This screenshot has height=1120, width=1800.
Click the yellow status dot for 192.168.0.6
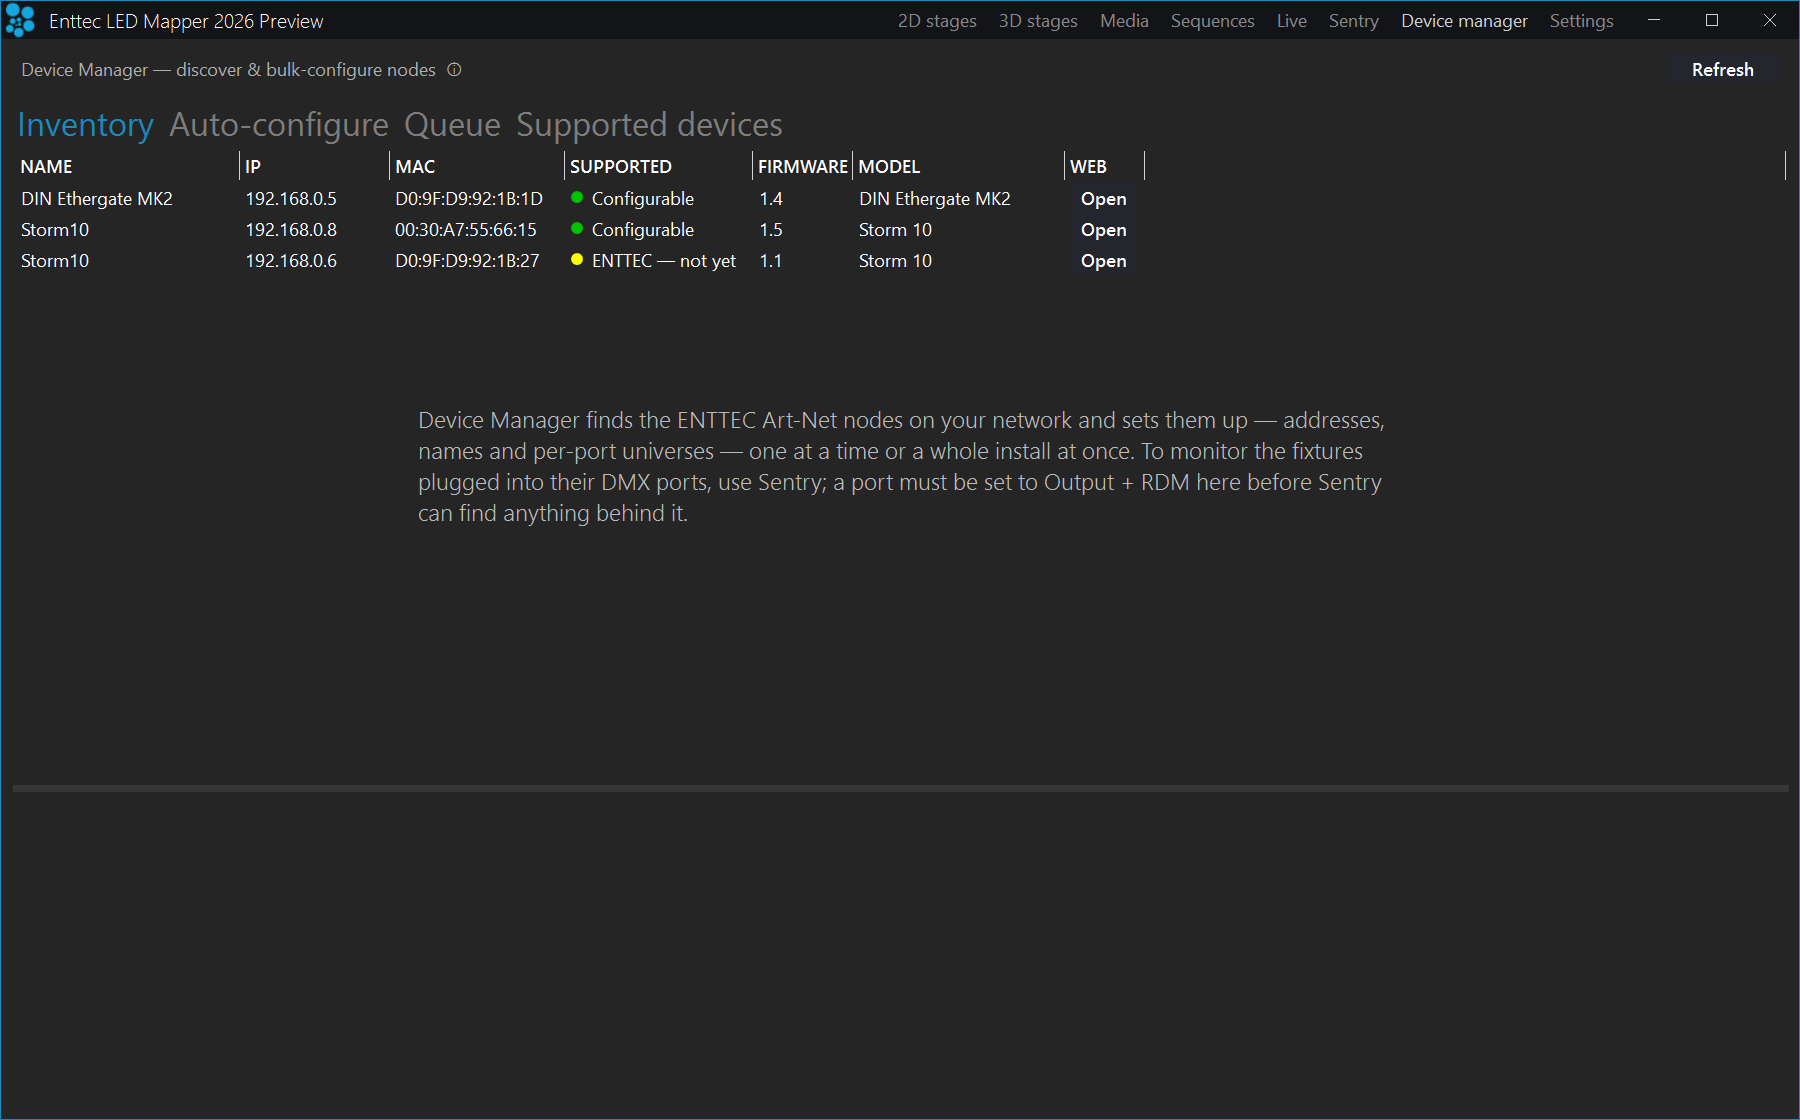click(577, 260)
